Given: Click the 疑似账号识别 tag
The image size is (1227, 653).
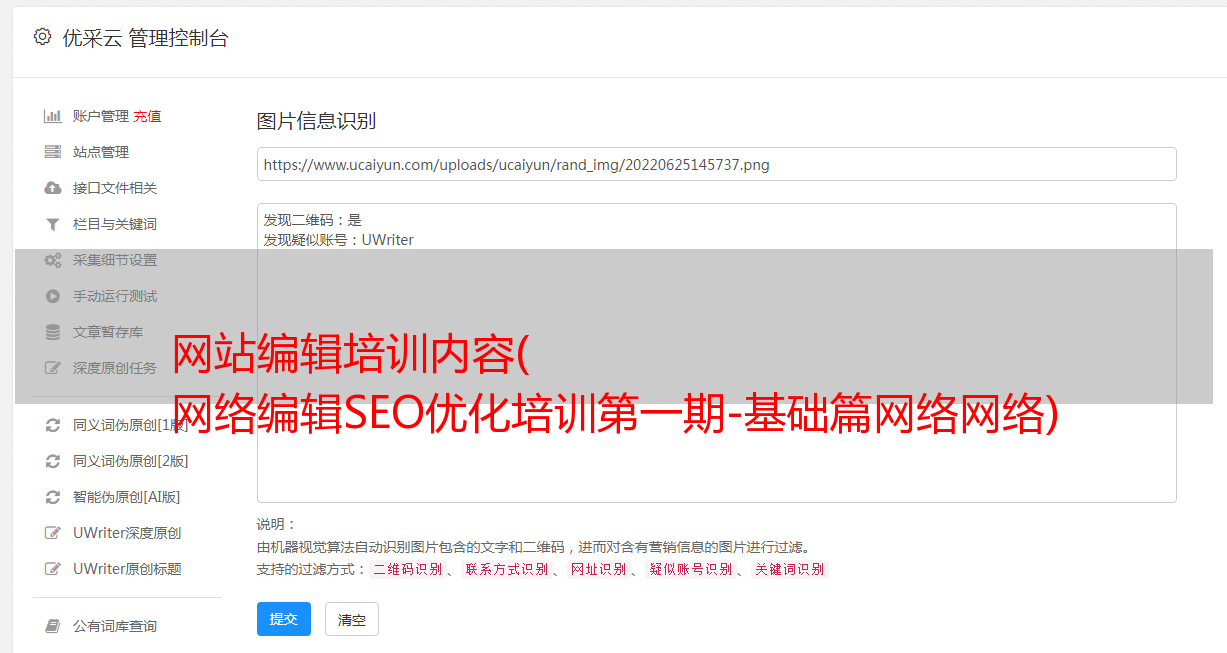Looking at the screenshot, I should coord(690,569).
